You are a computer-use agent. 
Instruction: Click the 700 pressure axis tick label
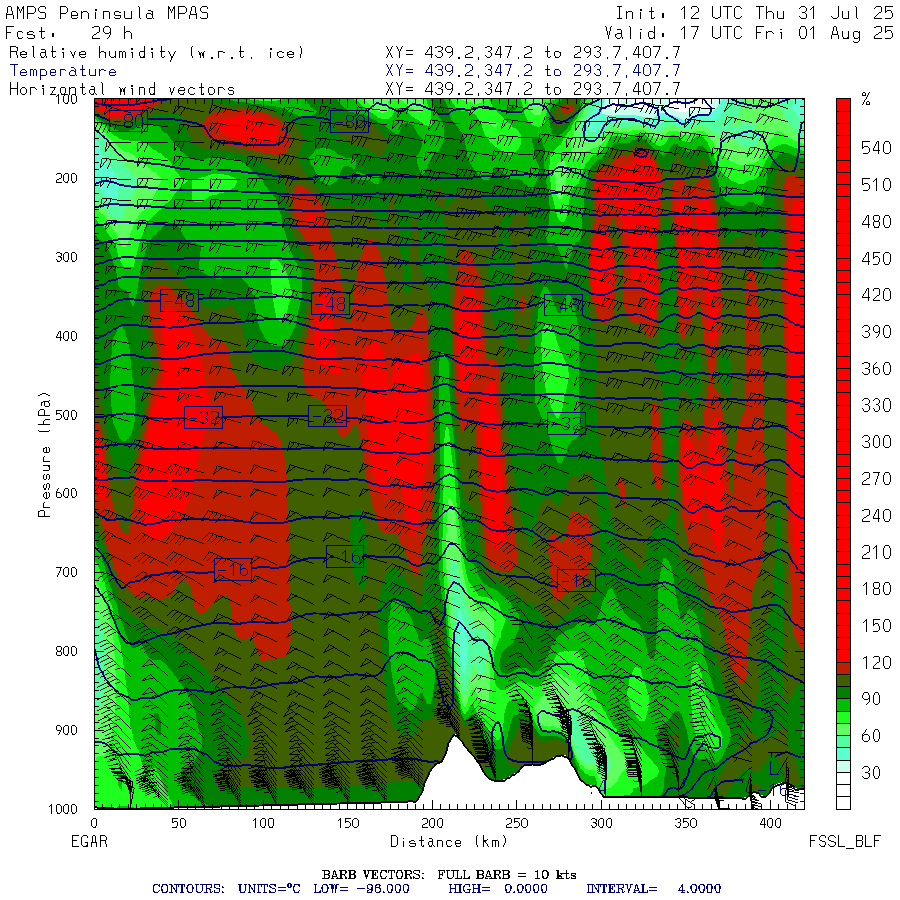click(x=66, y=572)
